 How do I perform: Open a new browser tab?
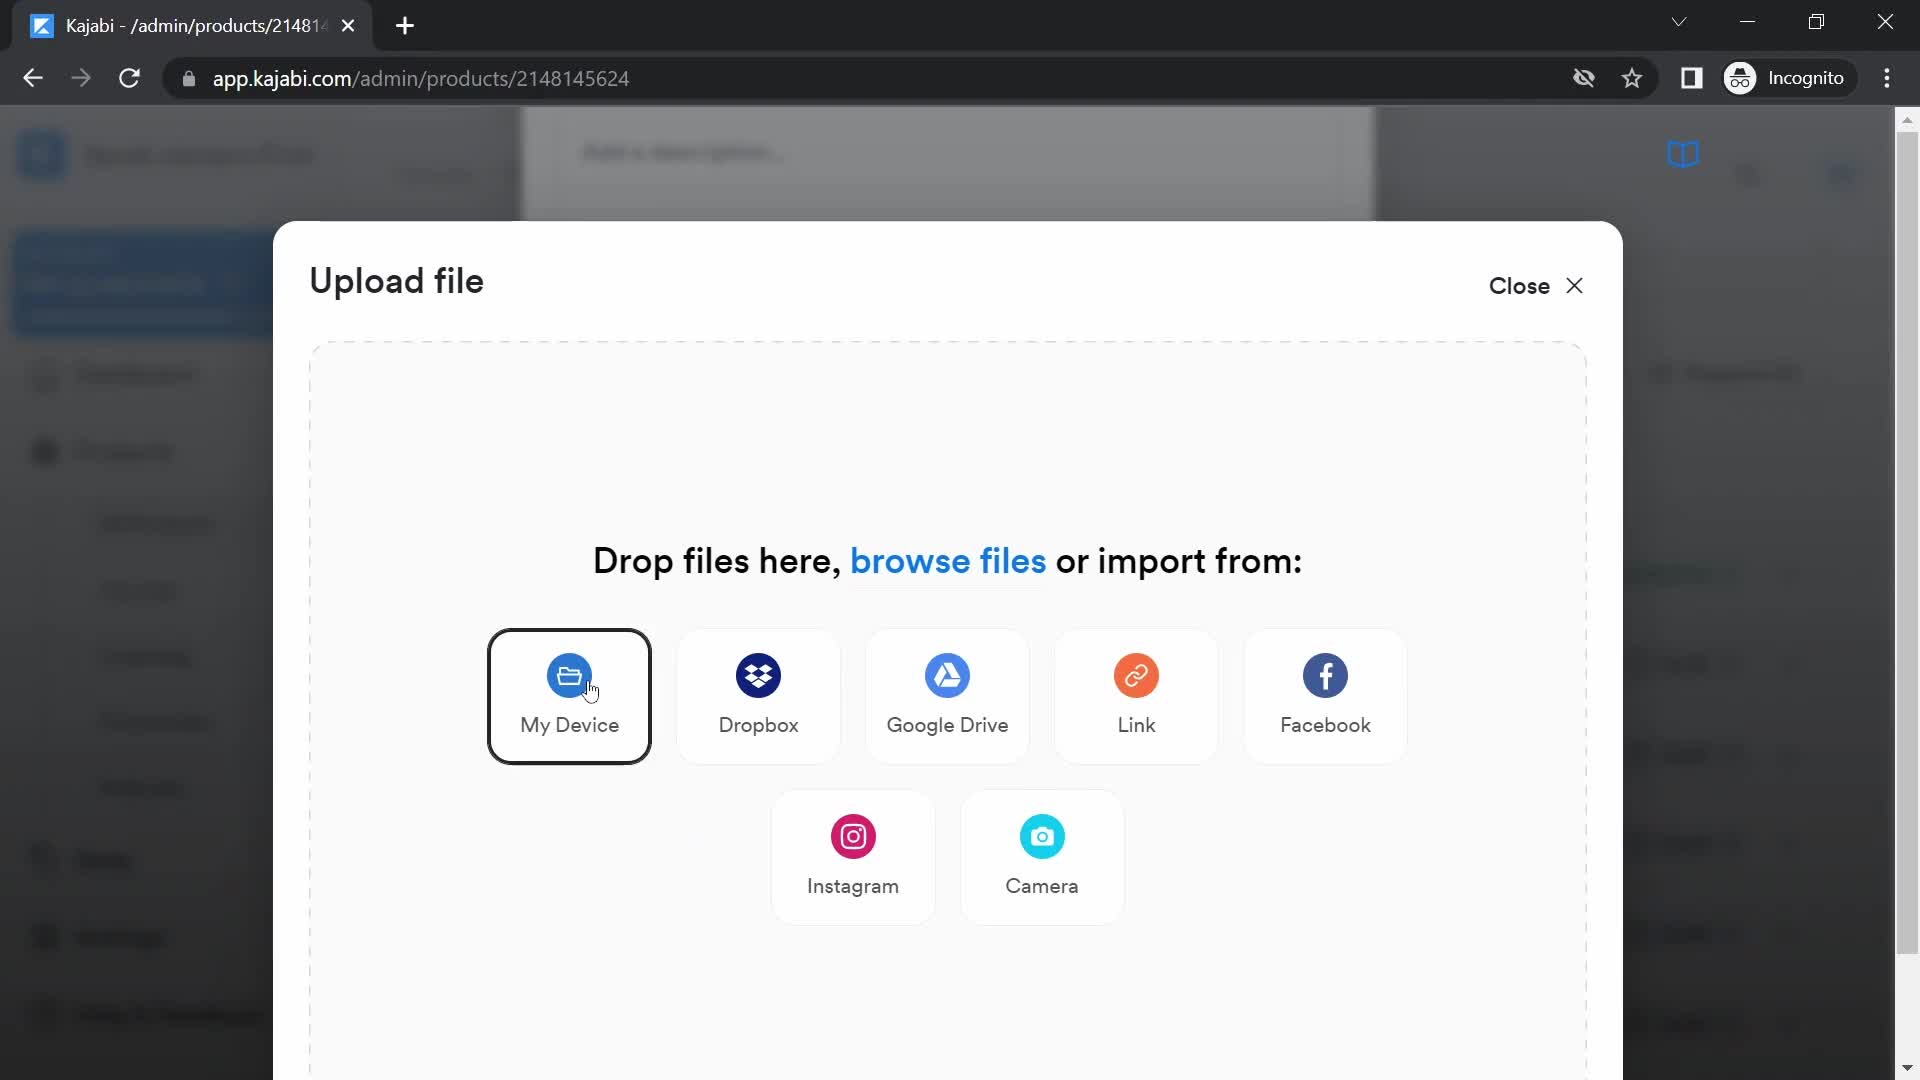[x=405, y=26]
